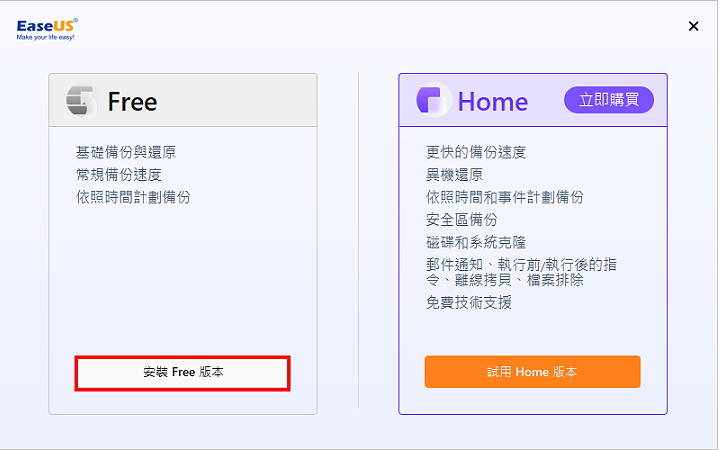The height and width of the screenshot is (450, 720).
Task: Select the Free heading text
Action: coord(132,101)
